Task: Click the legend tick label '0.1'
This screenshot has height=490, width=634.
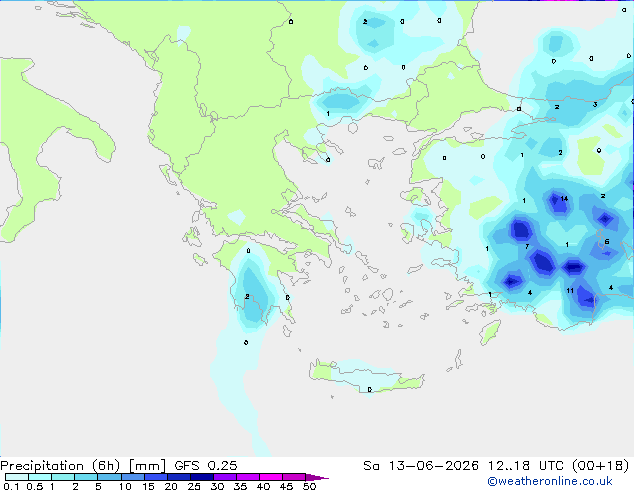Action: coord(11,486)
